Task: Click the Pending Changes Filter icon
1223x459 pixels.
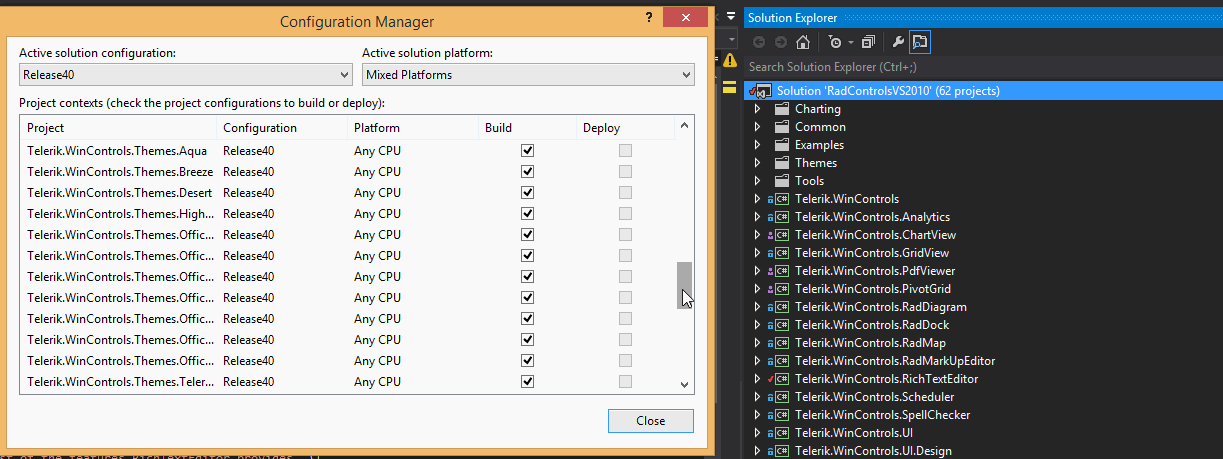Action: tap(835, 42)
